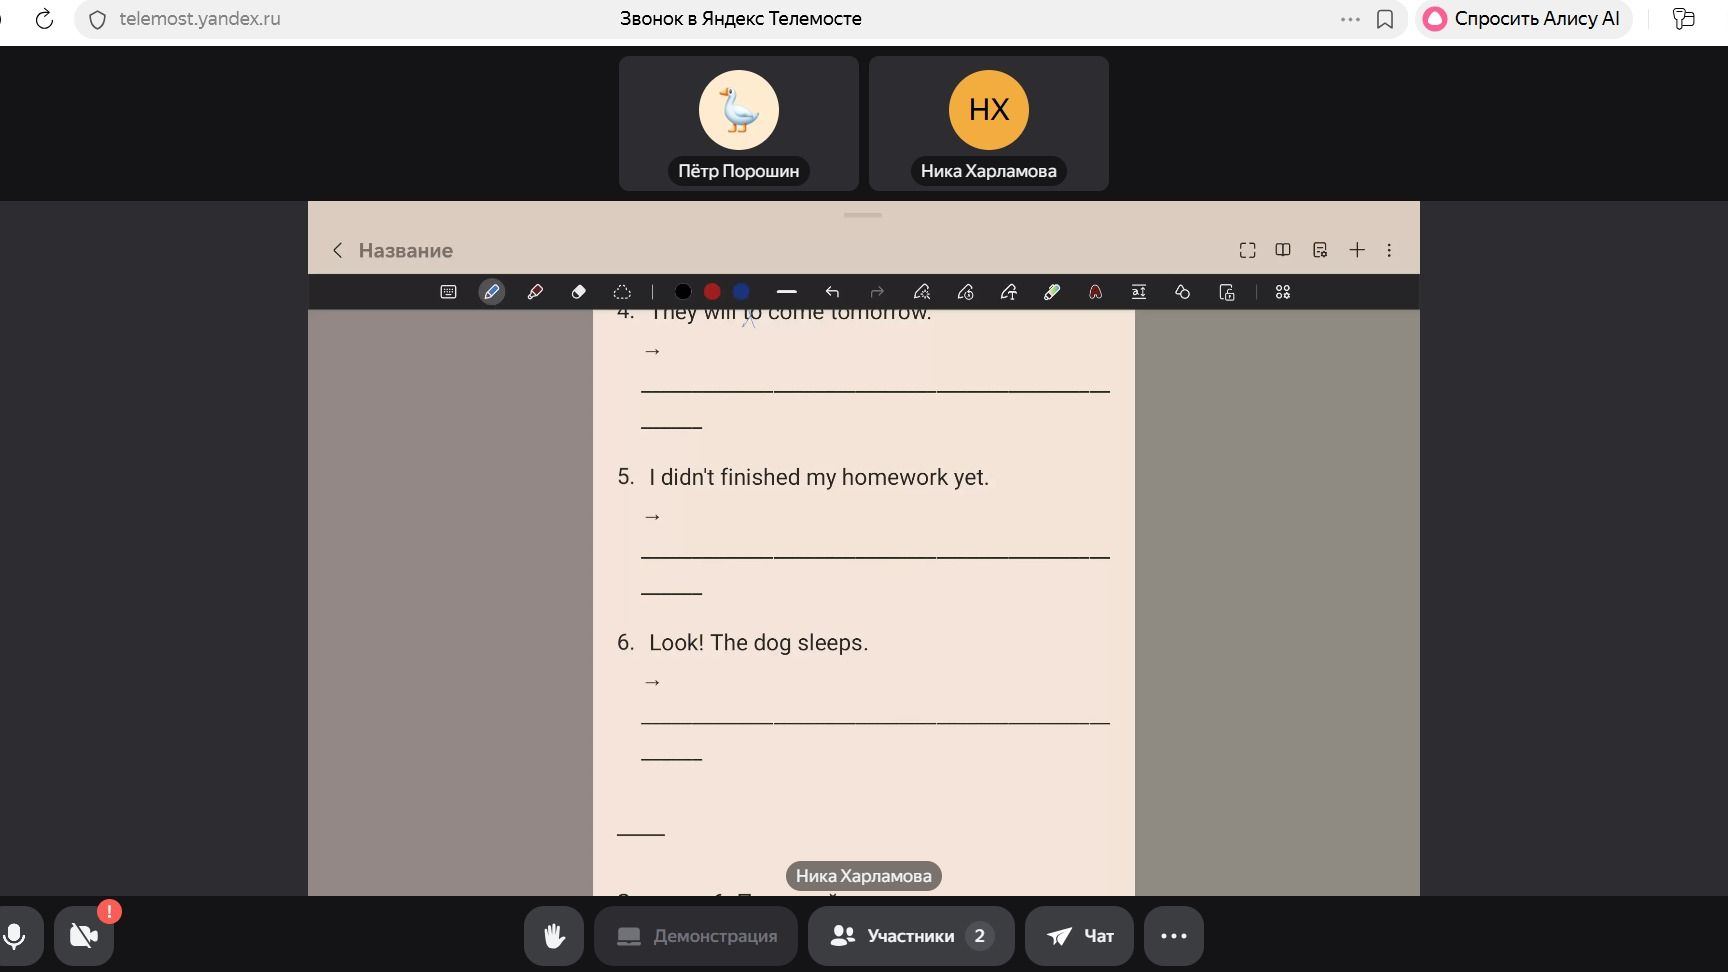Open note's vertical three-dots menu

pos(1389,250)
